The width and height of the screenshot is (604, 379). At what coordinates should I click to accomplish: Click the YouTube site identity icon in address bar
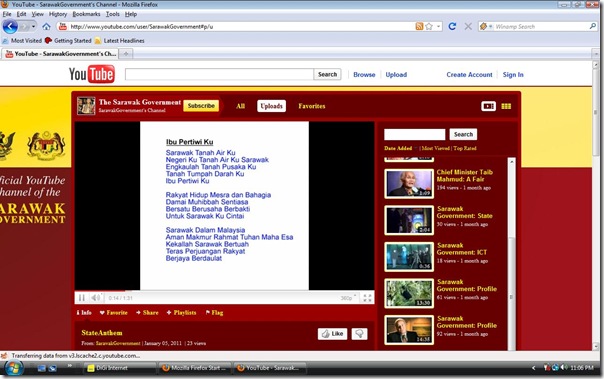pyautogui.click(x=63, y=27)
